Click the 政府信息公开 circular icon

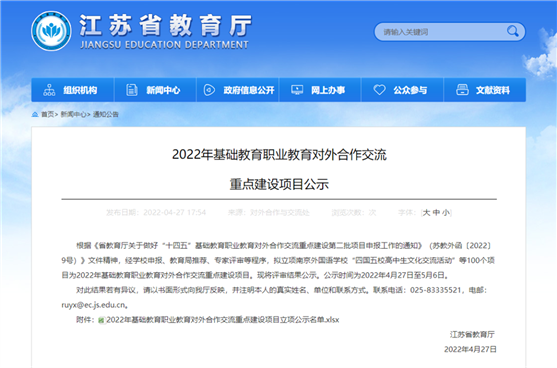coord(209,90)
